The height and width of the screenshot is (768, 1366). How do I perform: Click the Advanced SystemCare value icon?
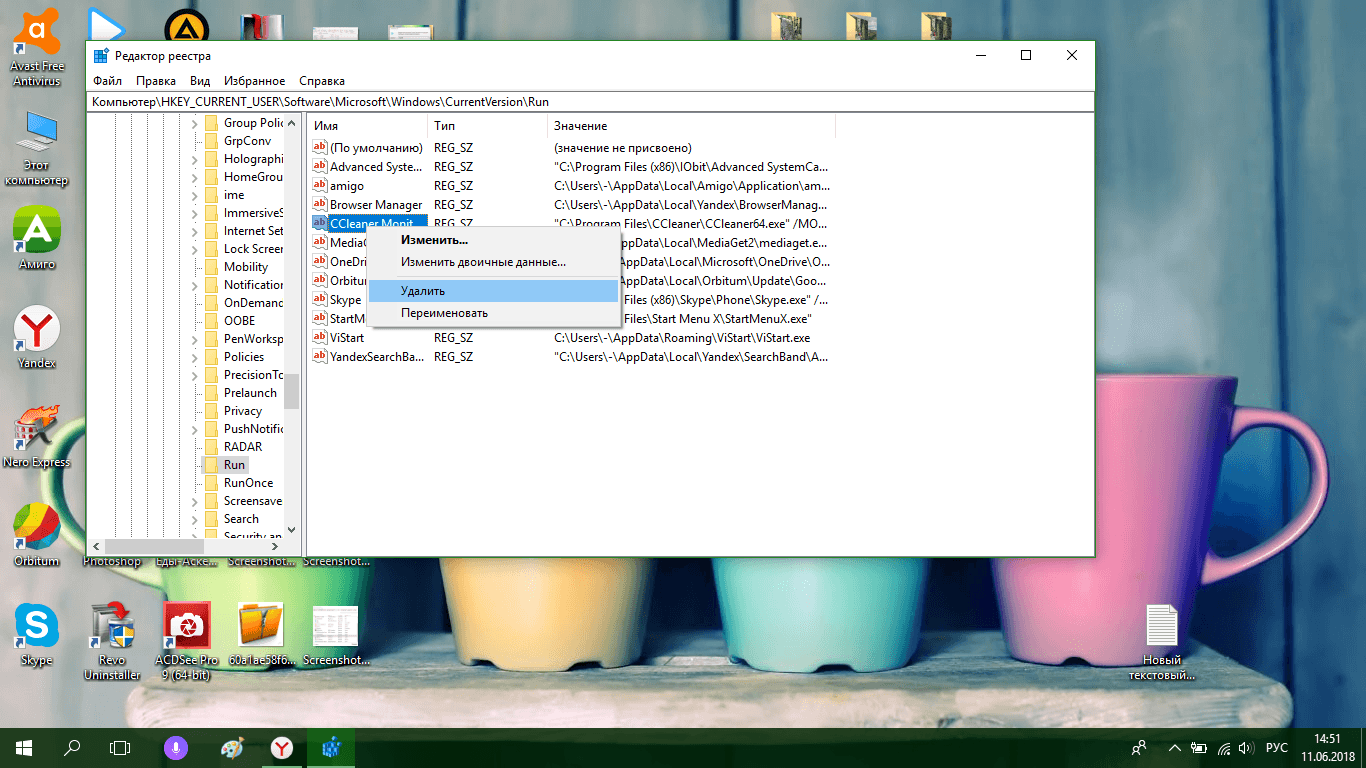click(x=320, y=167)
